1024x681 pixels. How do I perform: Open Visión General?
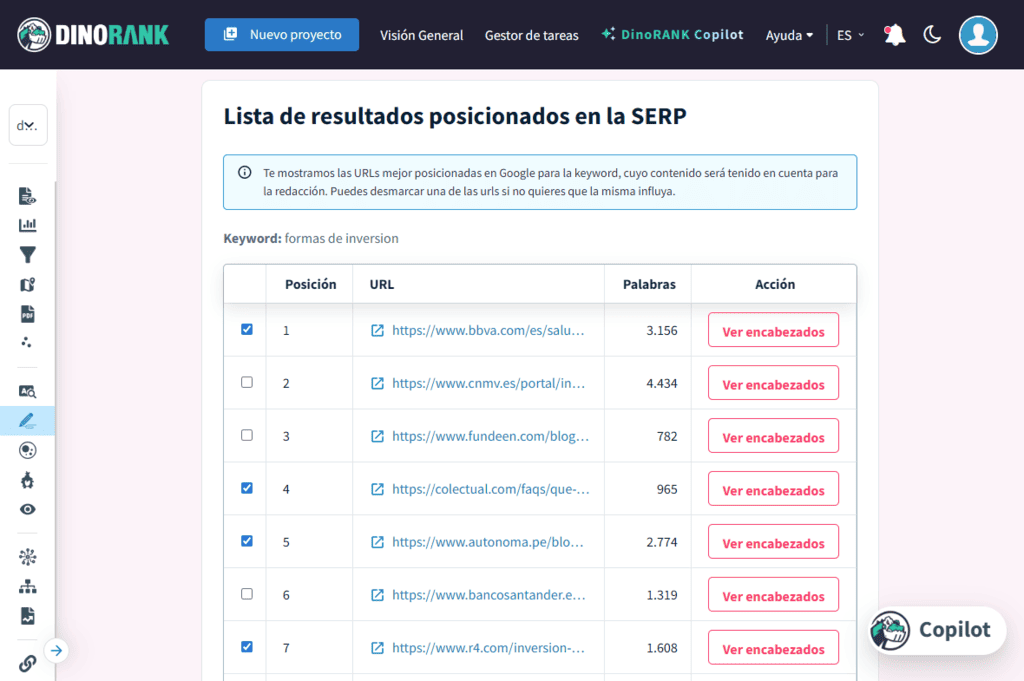pyautogui.click(x=421, y=34)
